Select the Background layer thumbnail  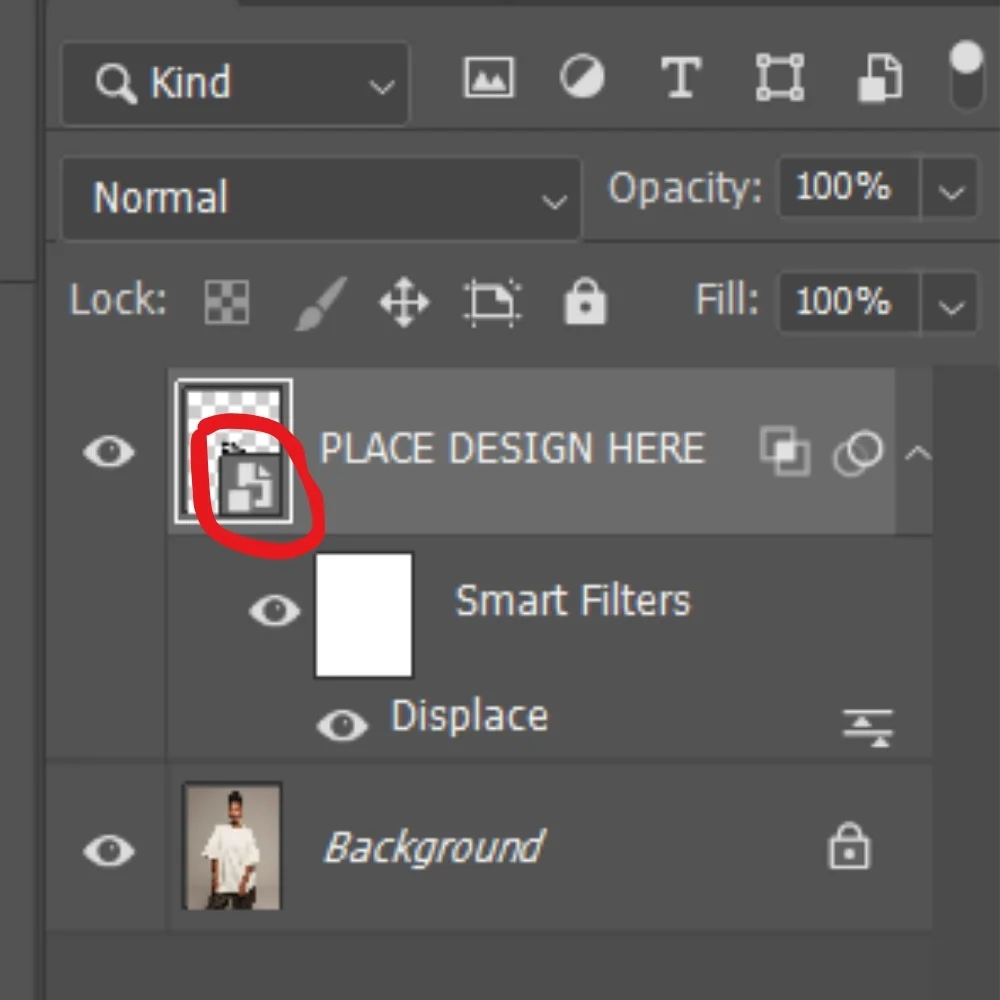click(x=232, y=846)
